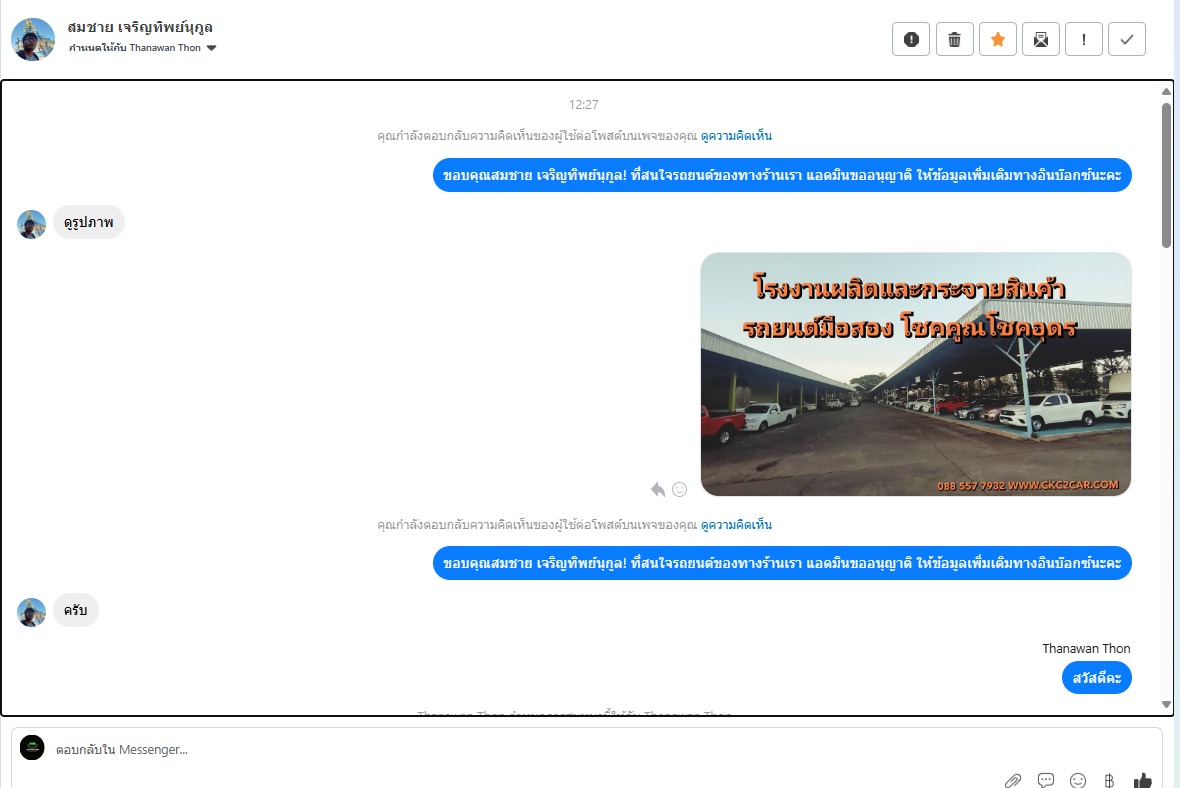1180x788 pixels.
Task: Toggle conversation done with the checkmark button
Action: [x=1127, y=39]
